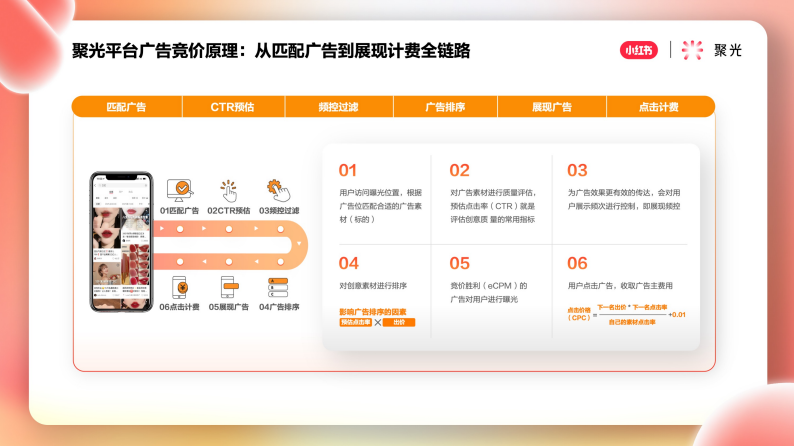Click the 01匹配广告 monitor checkmark icon
This screenshot has width=794, height=446.
(x=180, y=190)
